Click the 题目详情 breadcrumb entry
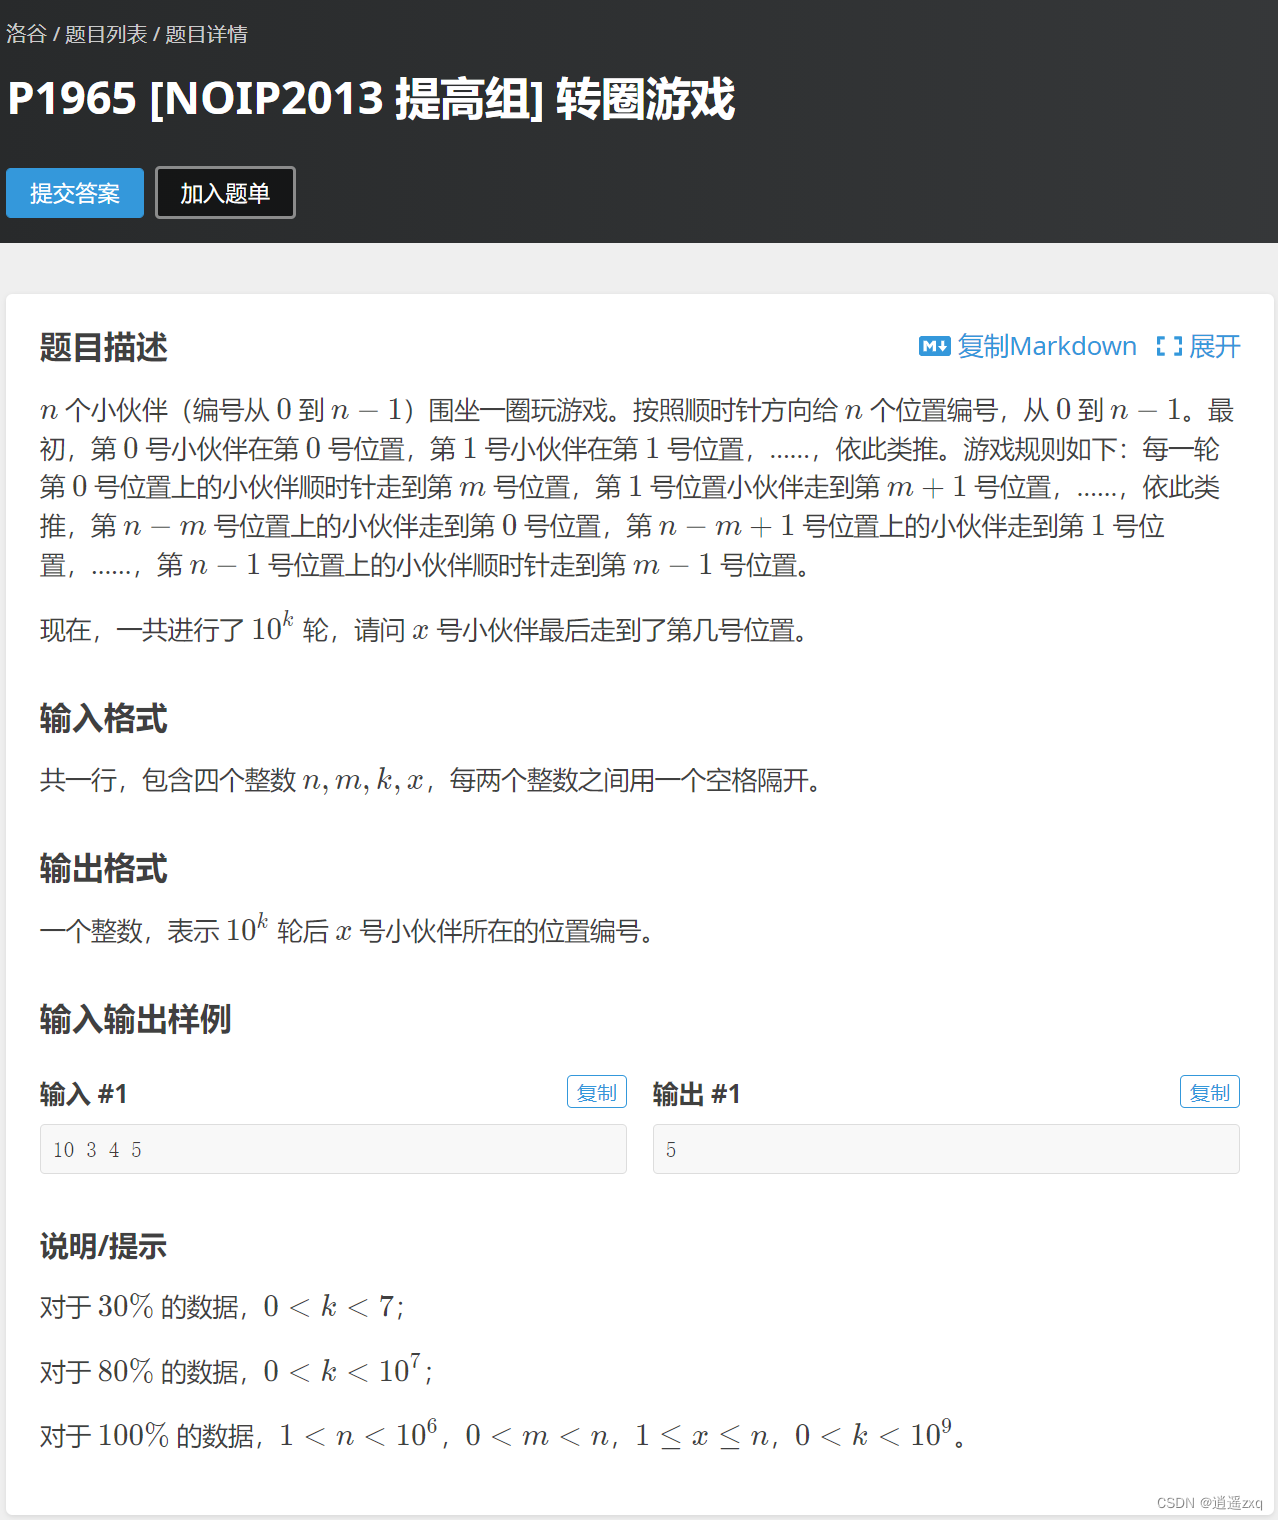Screen dimensions: 1278x1520 [x=207, y=34]
